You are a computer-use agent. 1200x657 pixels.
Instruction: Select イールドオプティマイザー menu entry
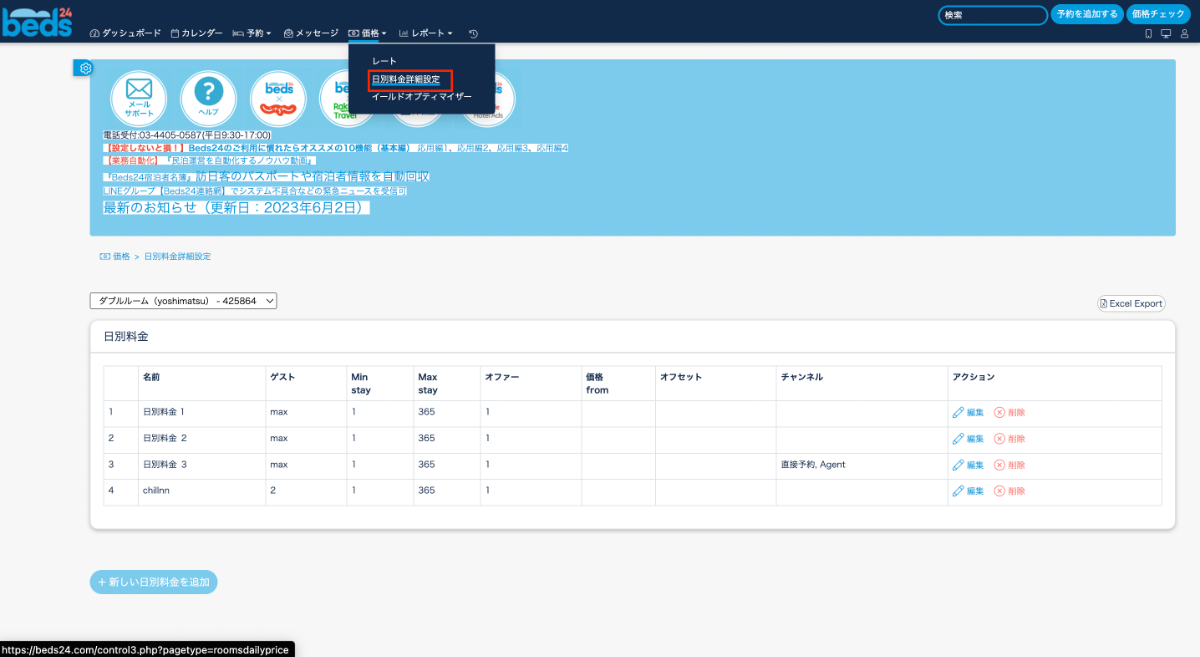click(x=421, y=97)
